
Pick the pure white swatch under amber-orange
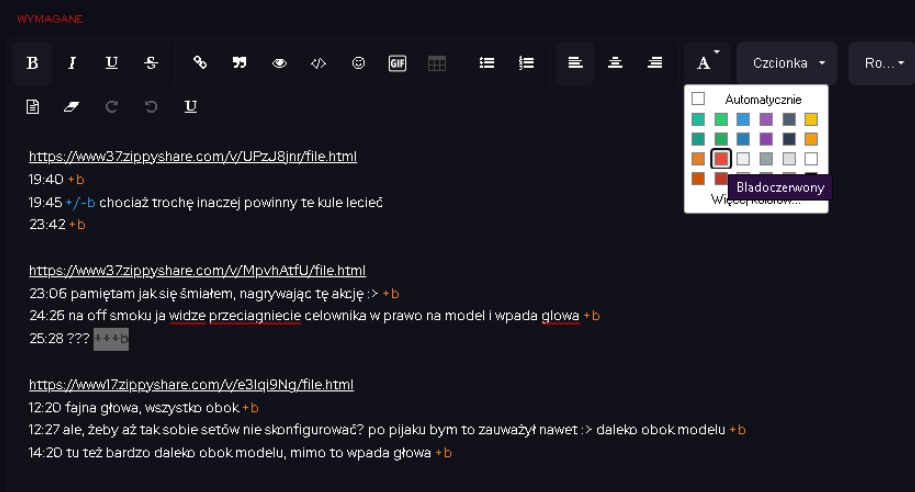pyautogui.click(x=811, y=159)
